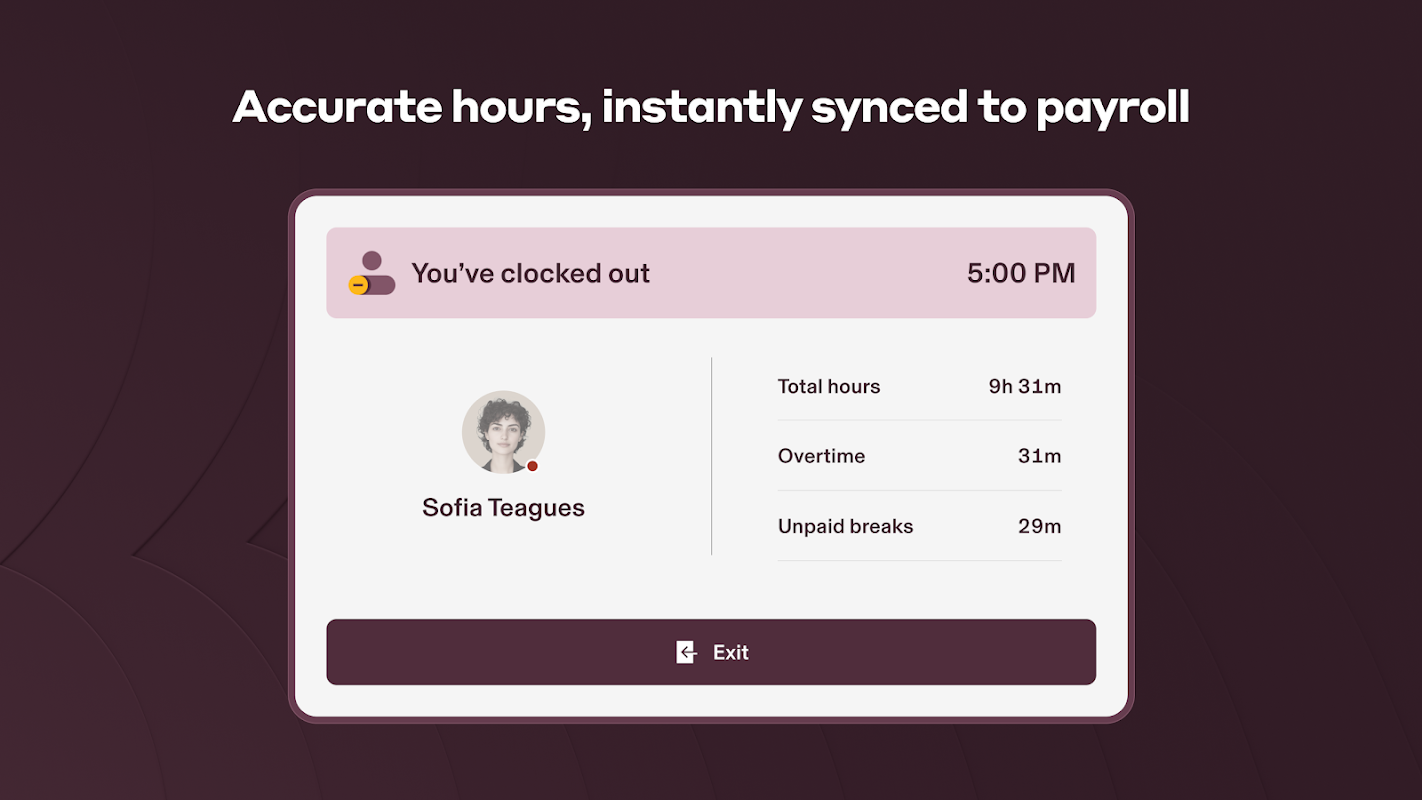Screen dimensions: 1422x800
Task: Click the 31m overtime value
Action: (x=1039, y=456)
